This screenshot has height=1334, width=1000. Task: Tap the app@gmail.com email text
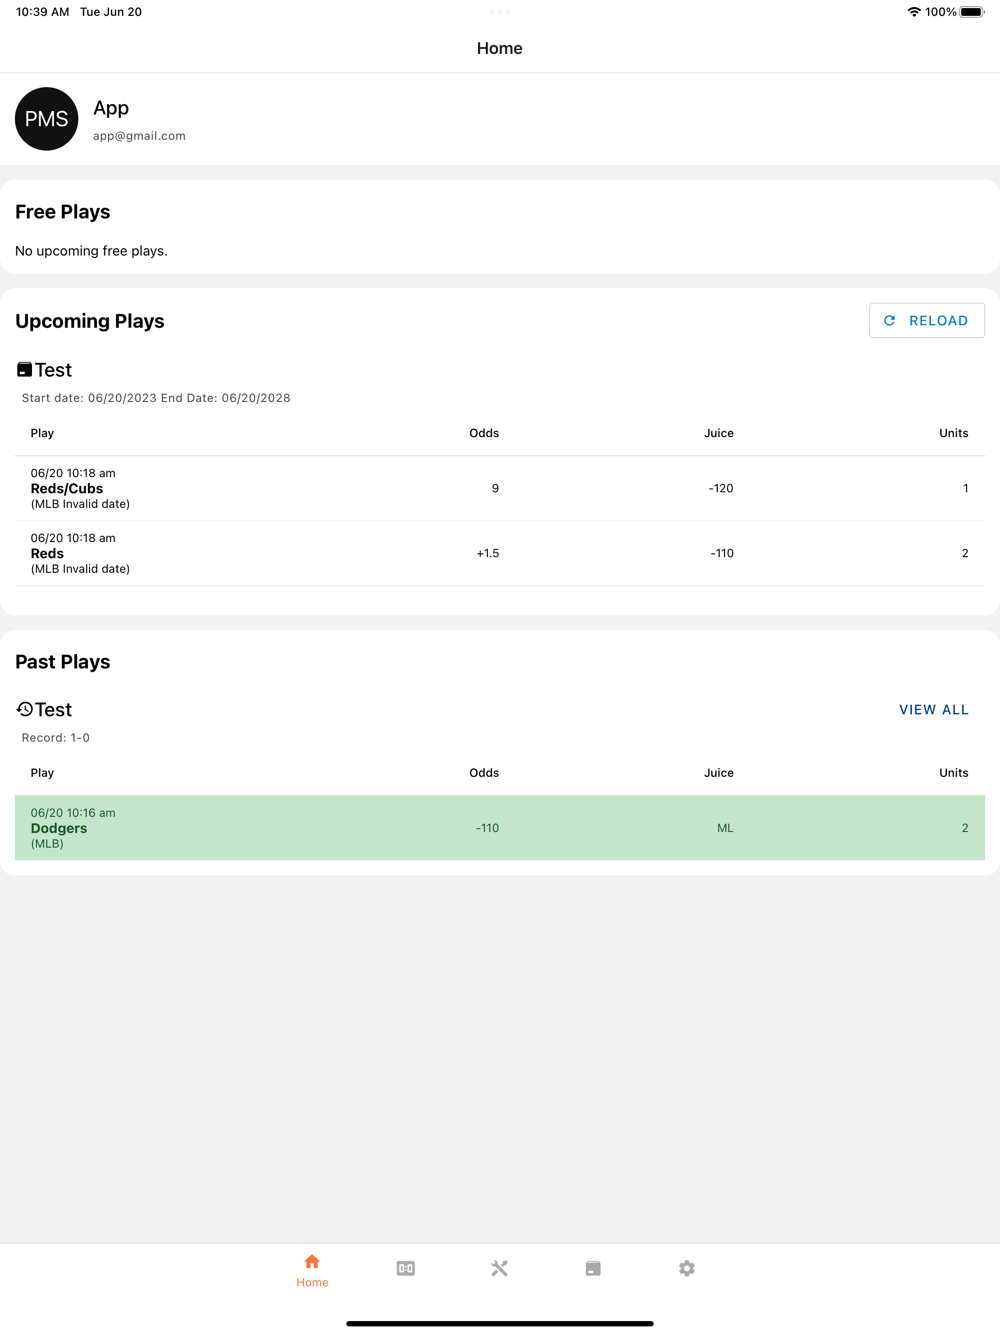[x=139, y=136]
